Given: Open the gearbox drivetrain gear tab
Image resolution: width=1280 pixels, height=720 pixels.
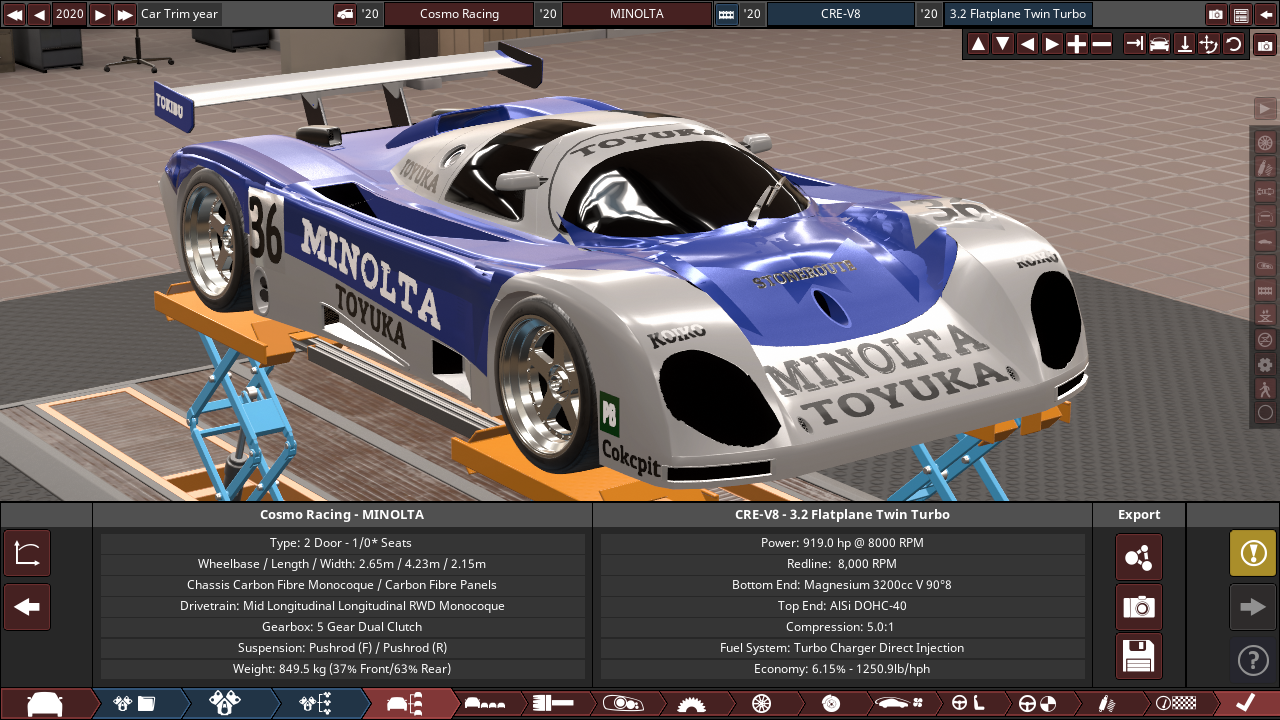Looking at the screenshot, I should 691,703.
